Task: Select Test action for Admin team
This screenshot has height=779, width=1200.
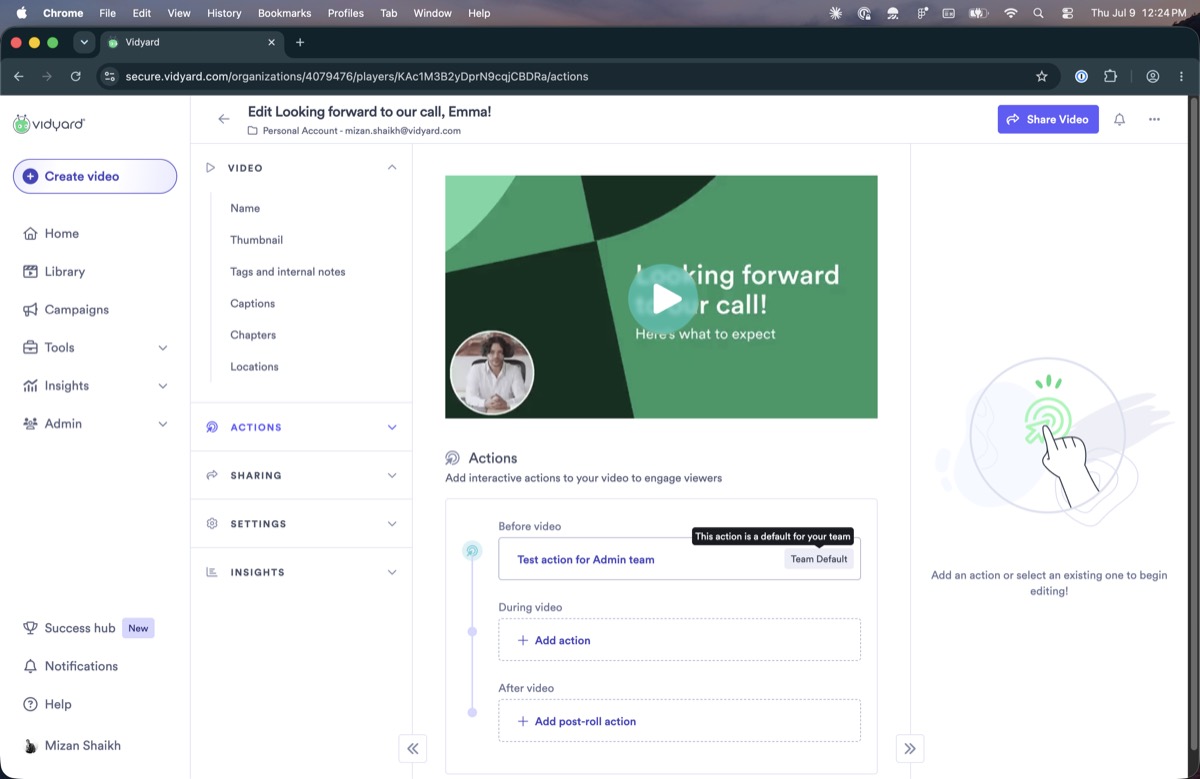Action: click(679, 559)
